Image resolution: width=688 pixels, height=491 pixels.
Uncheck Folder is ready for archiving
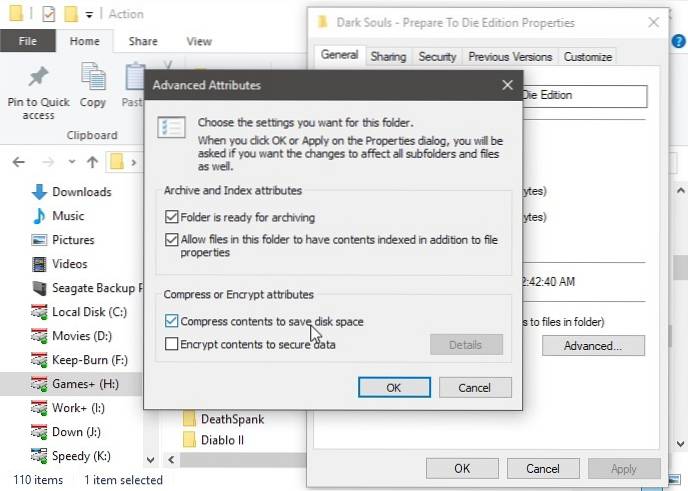coord(173,217)
